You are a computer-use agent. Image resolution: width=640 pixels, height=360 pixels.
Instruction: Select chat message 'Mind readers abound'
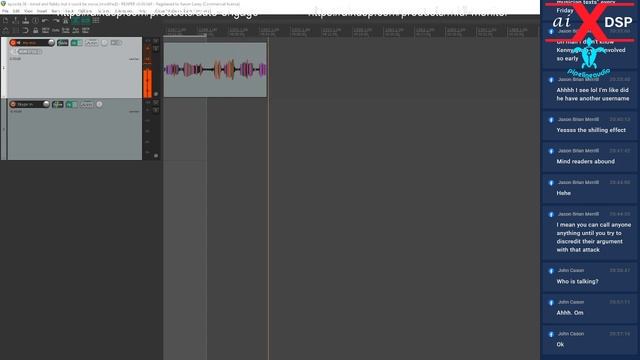coord(585,161)
